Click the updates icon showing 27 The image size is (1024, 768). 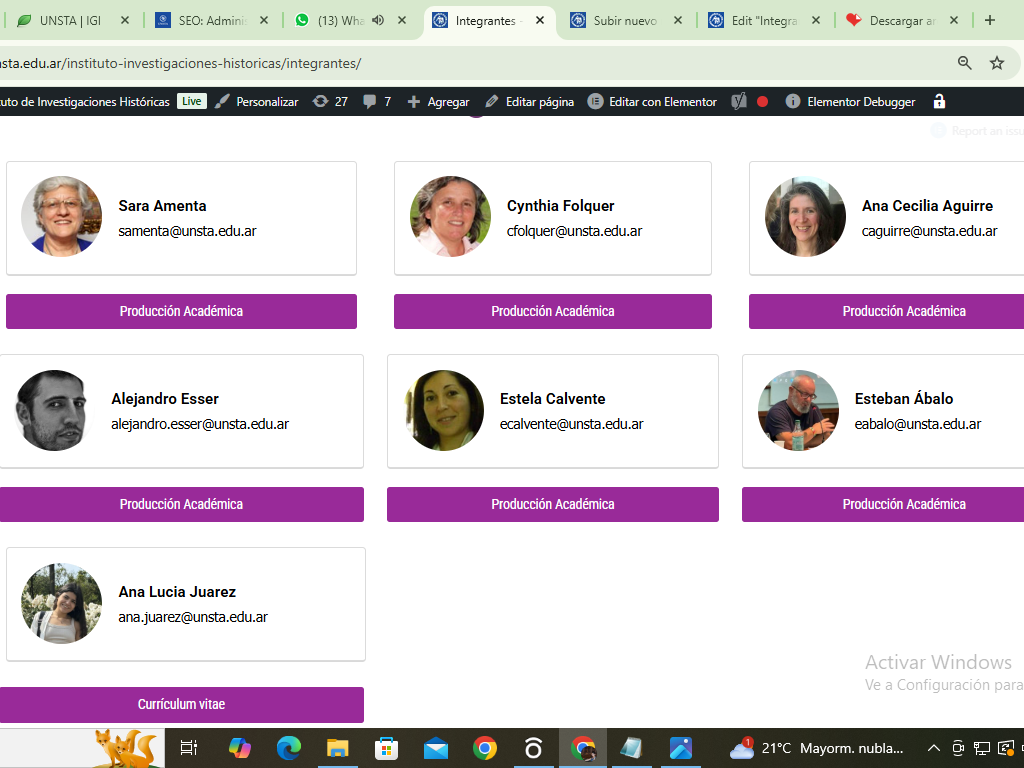pos(330,102)
